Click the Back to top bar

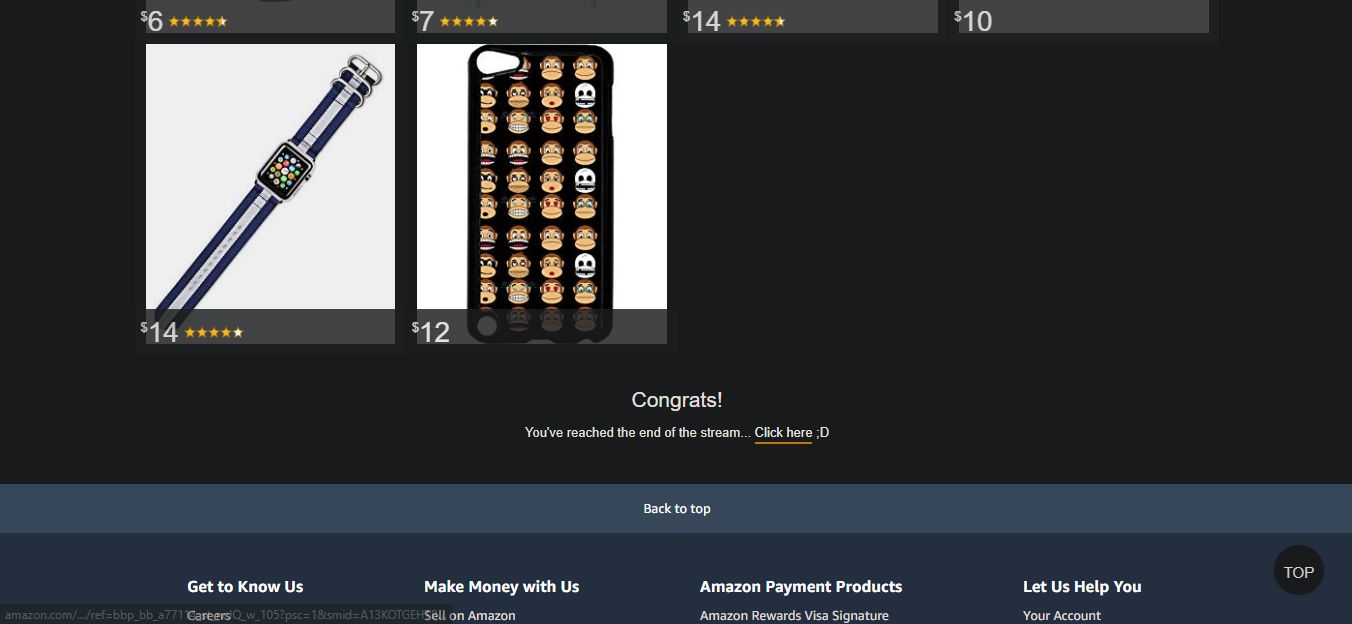pyautogui.click(x=676, y=508)
